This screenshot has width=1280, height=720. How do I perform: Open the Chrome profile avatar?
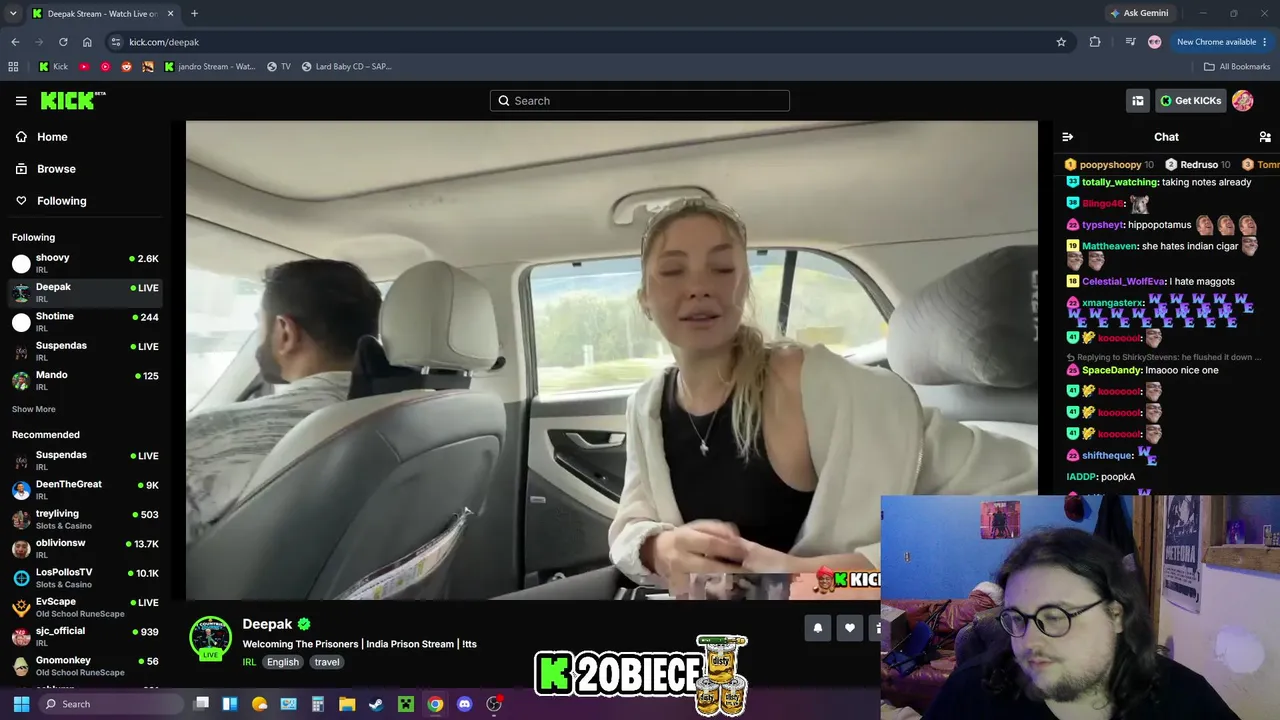tap(1155, 42)
